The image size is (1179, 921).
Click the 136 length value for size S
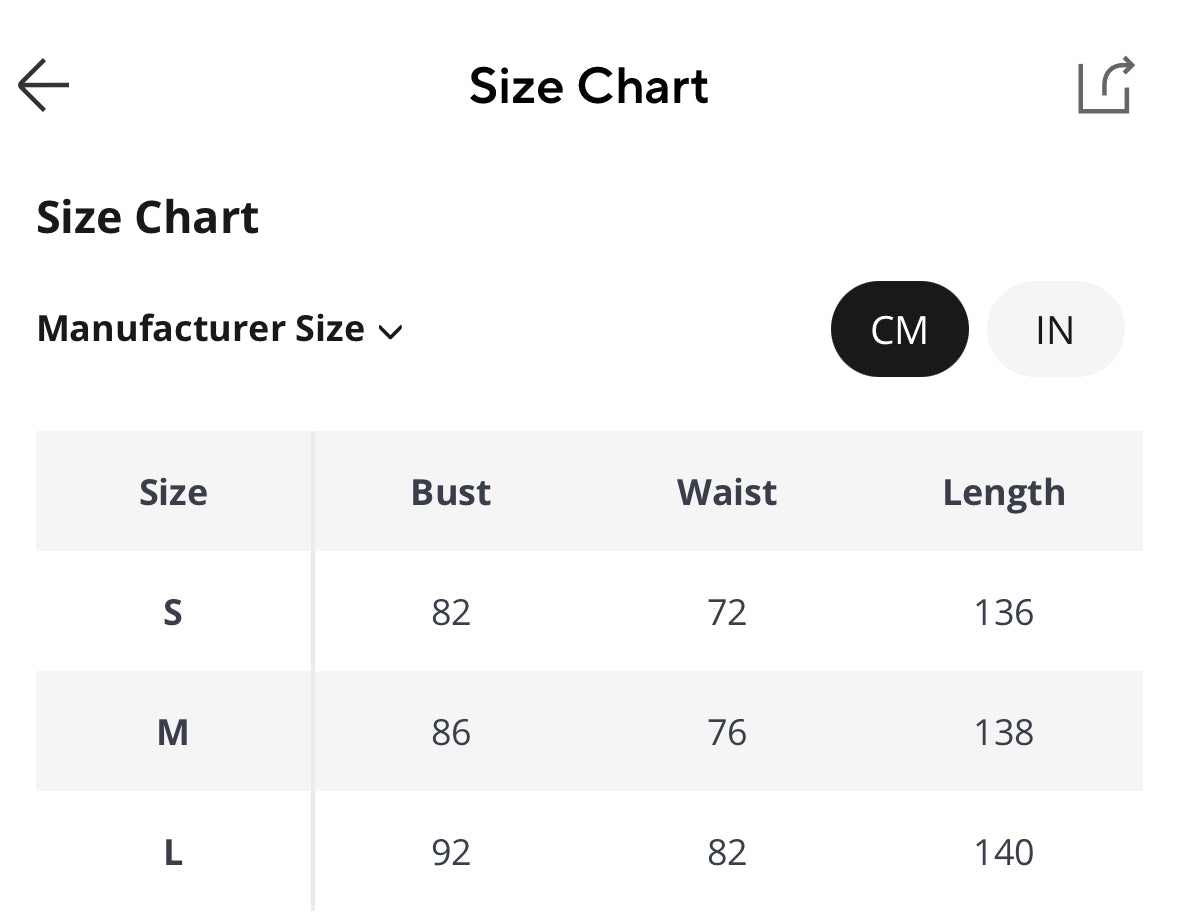point(1004,612)
